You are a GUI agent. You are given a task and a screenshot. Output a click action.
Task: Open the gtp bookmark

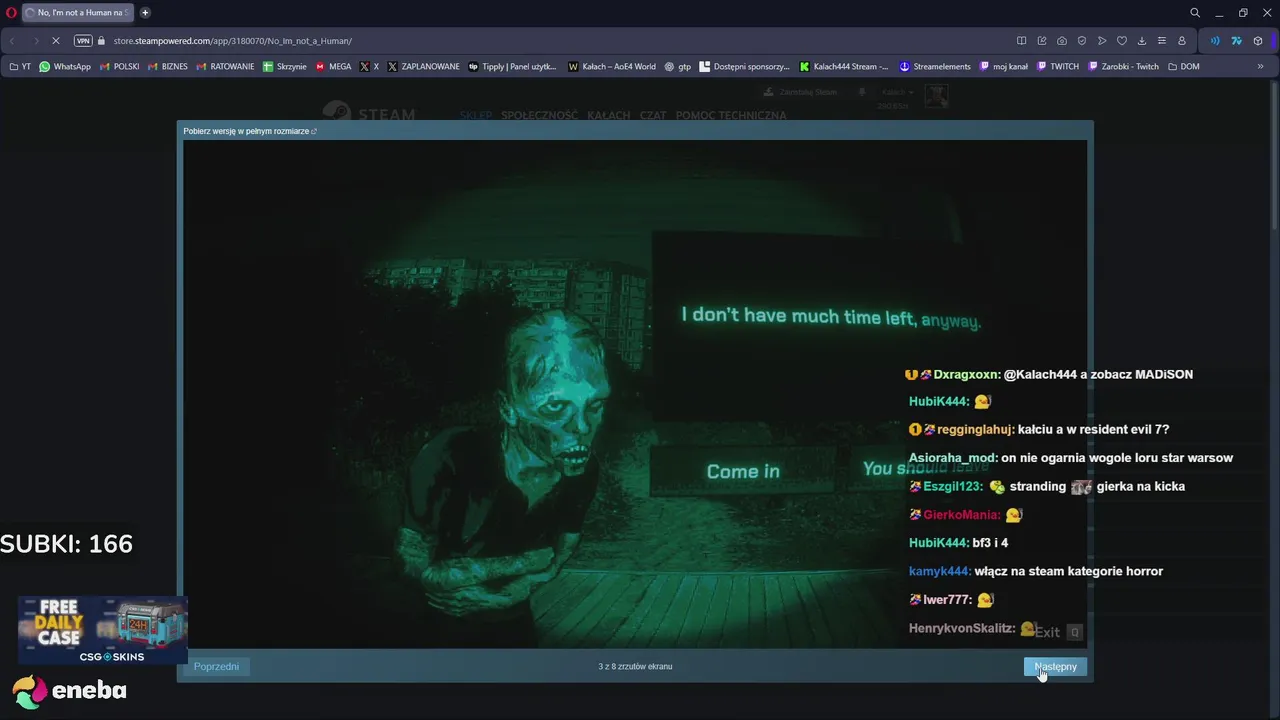pyautogui.click(x=677, y=66)
